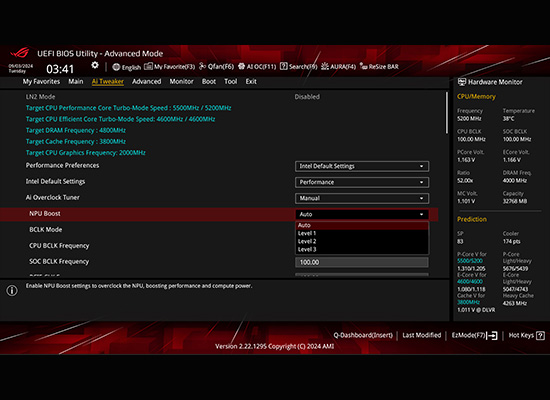Click Last Modified button

[x=422, y=335]
